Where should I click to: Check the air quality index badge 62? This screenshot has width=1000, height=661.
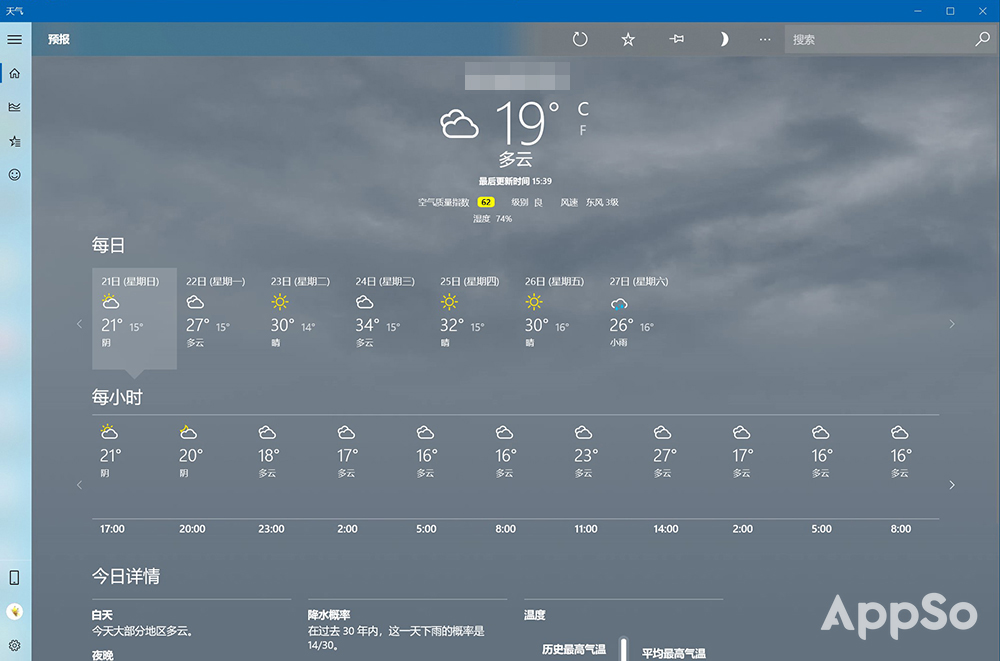point(483,201)
